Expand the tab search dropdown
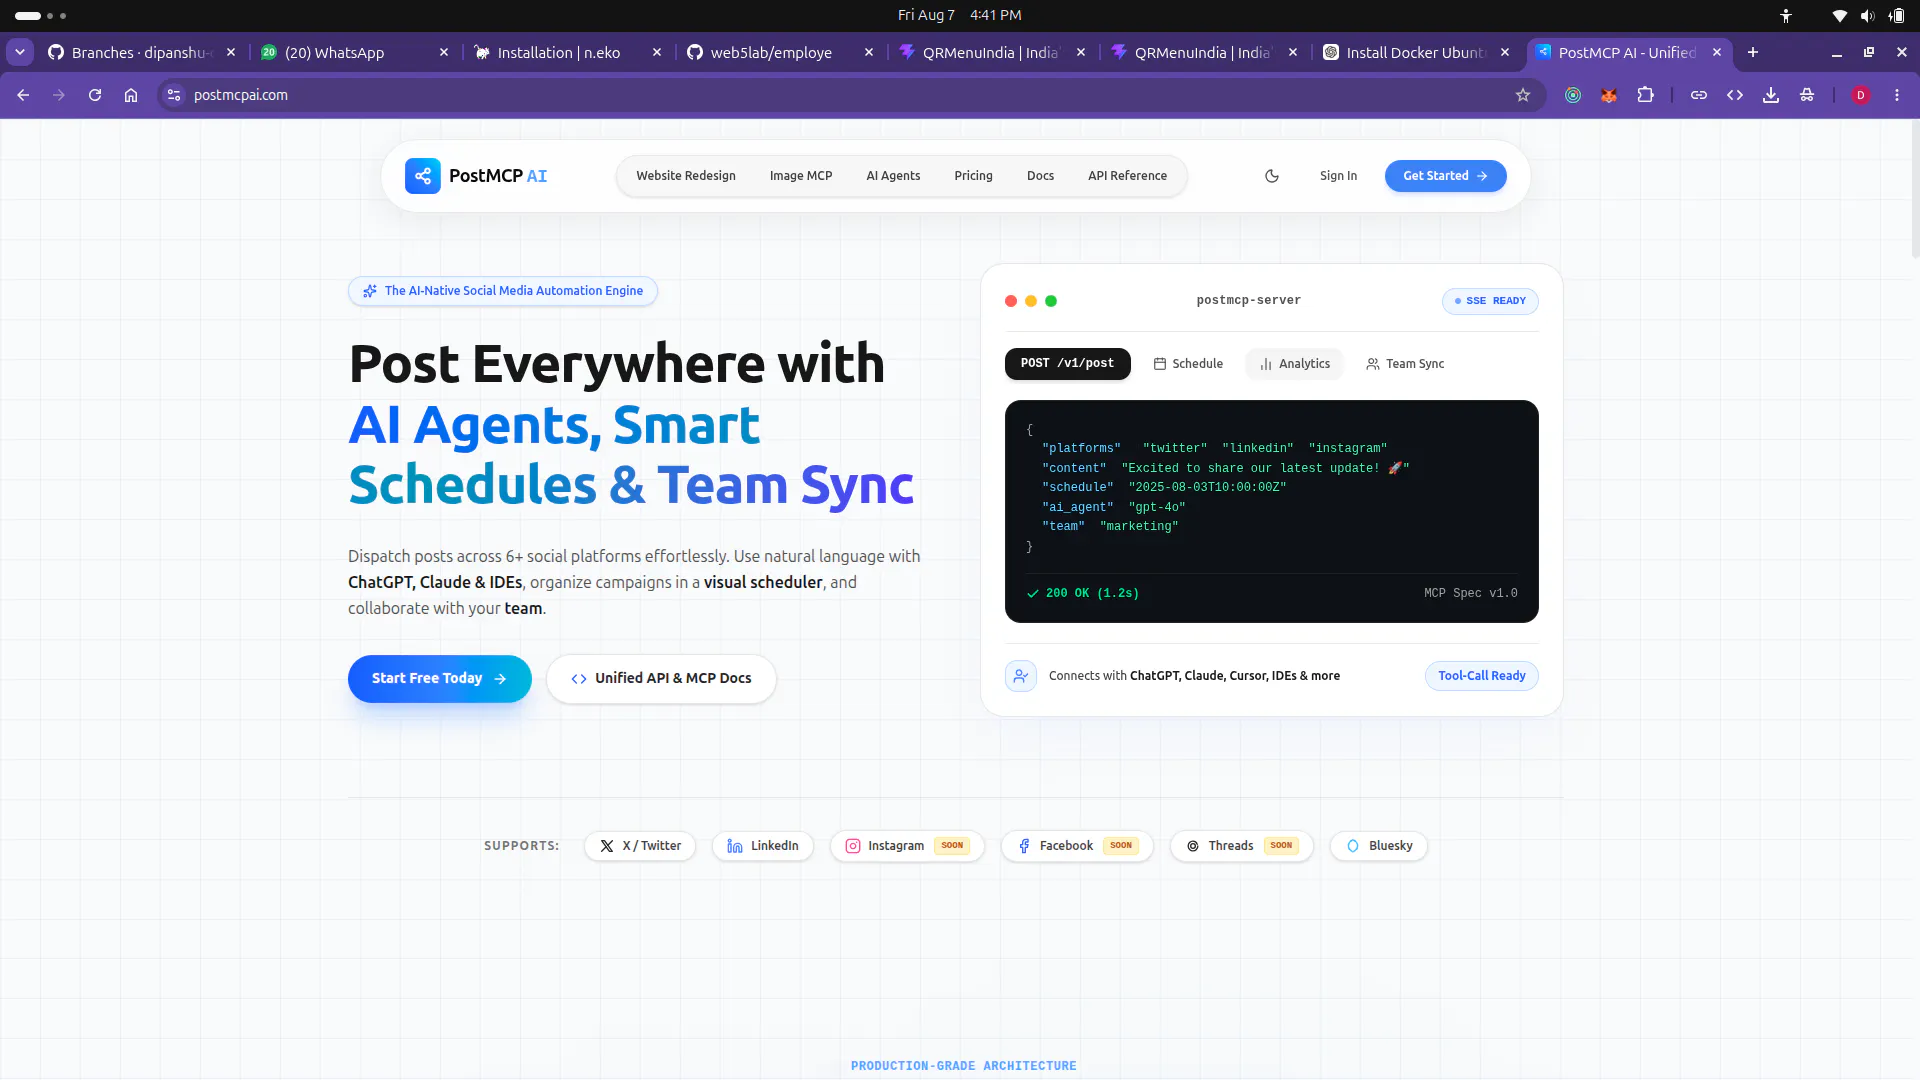 (20, 52)
